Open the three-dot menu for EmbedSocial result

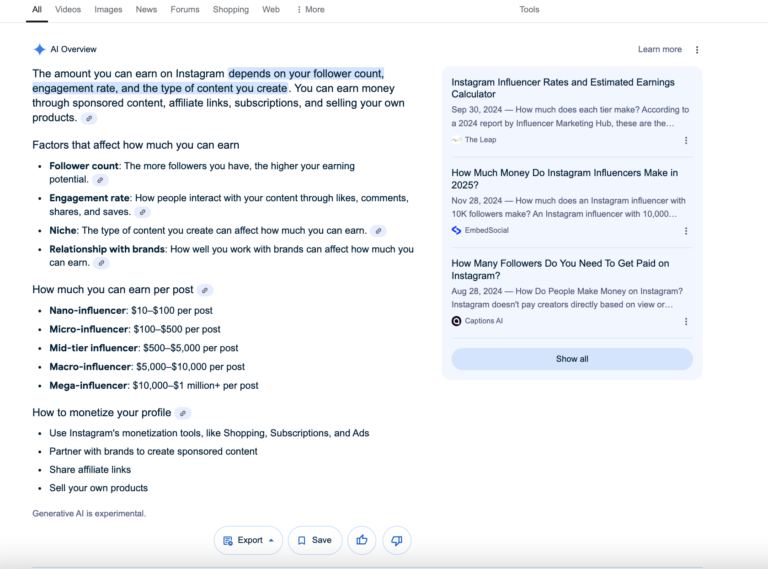(686, 231)
